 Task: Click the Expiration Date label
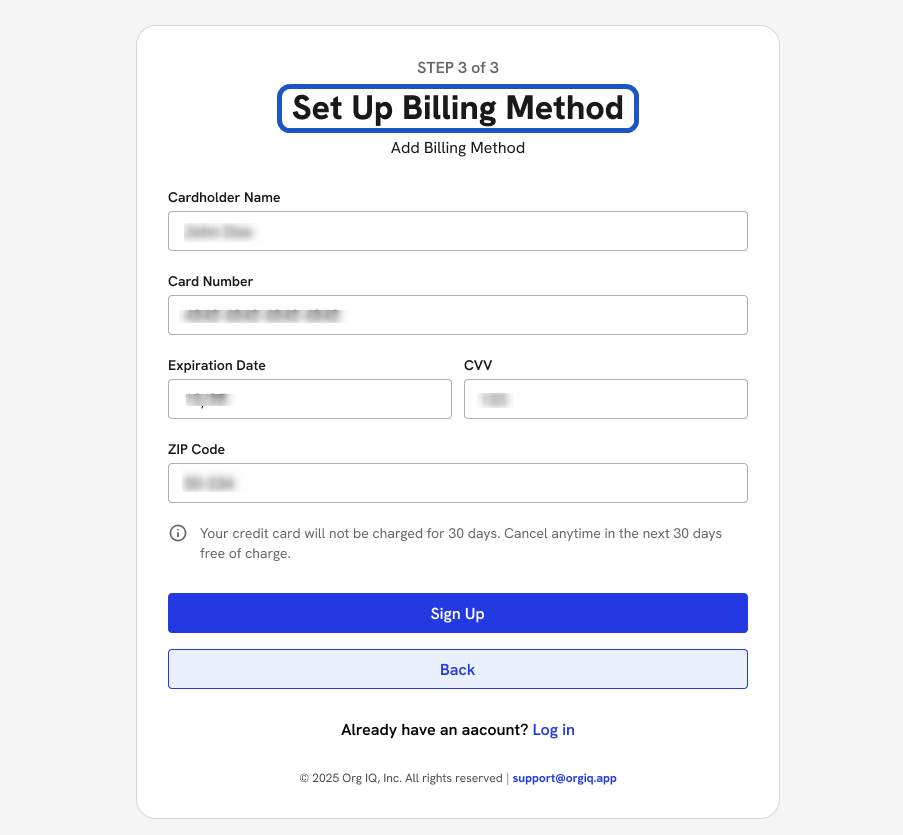[x=217, y=366]
